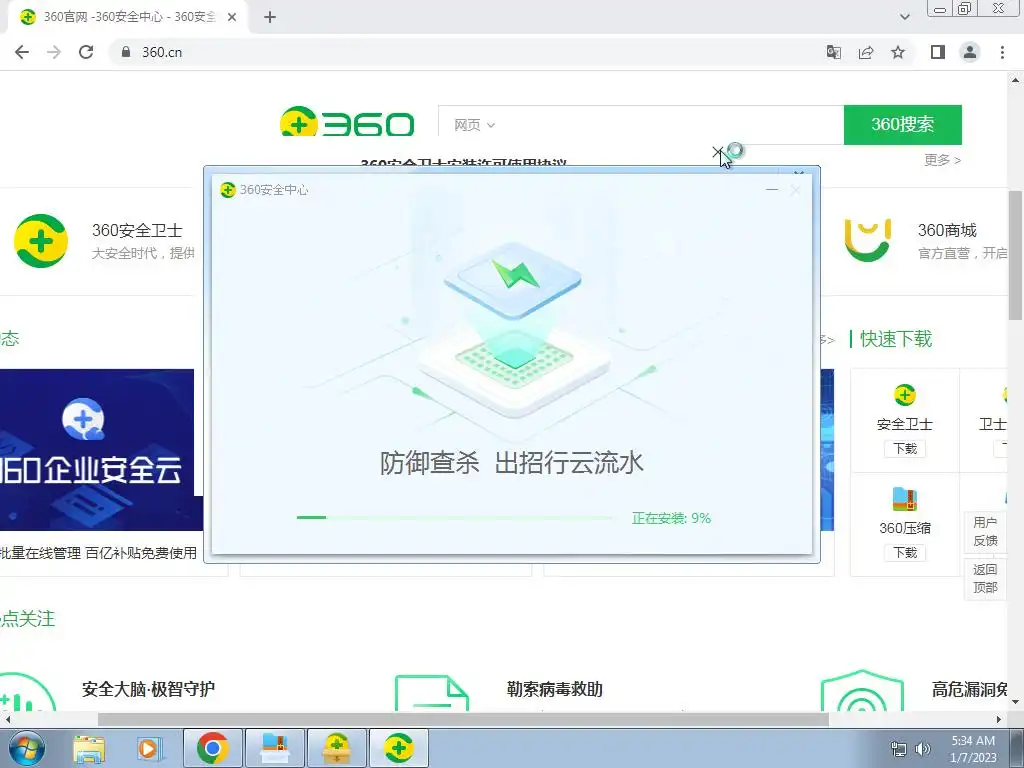
Task: Click the 安全大脑·极智守护 heading
Action: click(148, 689)
